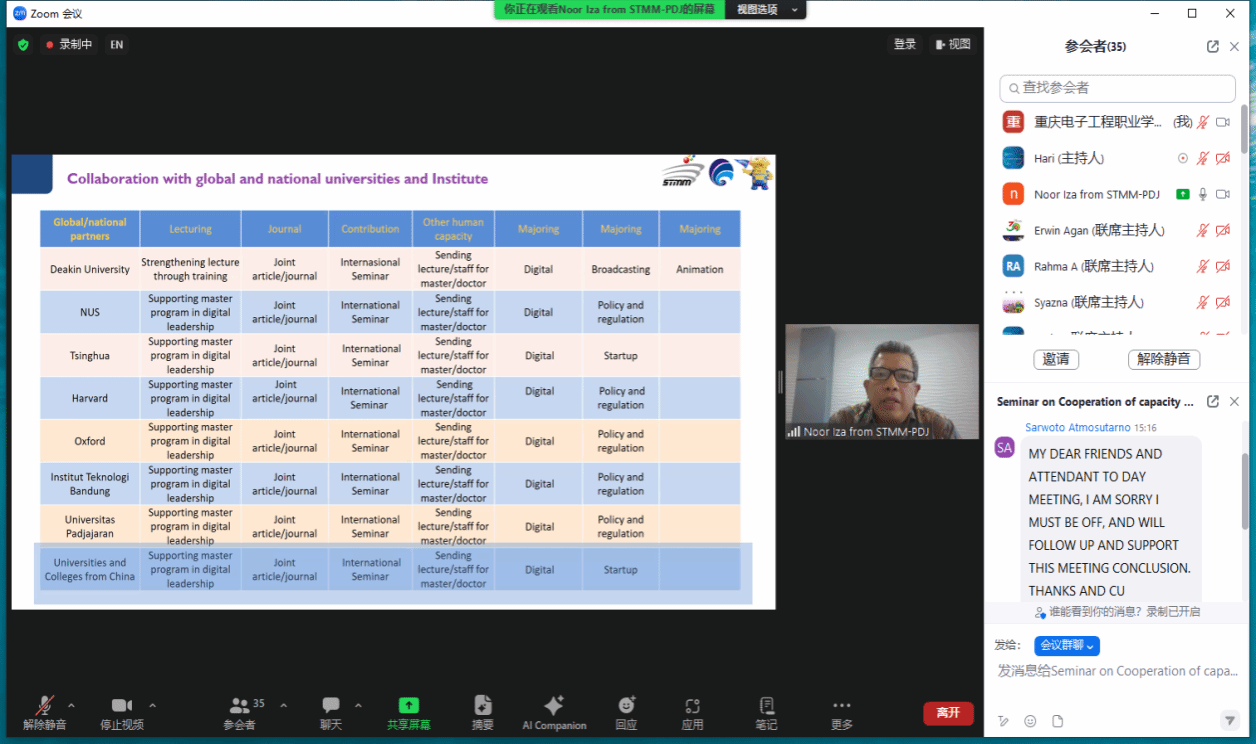Click the participant search field
This screenshot has height=744, width=1256.
(x=1117, y=88)
